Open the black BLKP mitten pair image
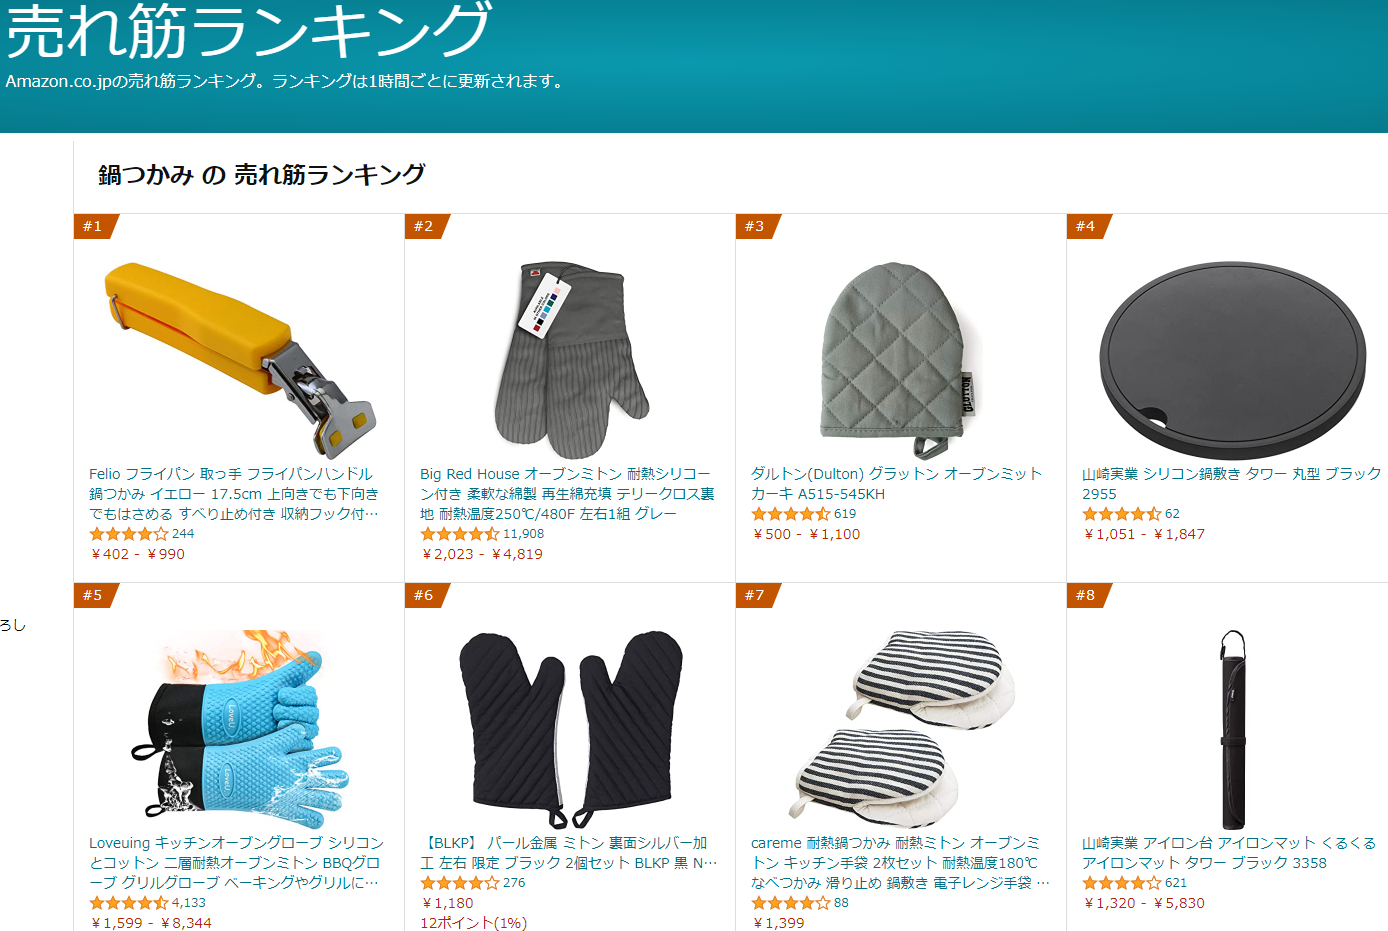 (572, 729)
